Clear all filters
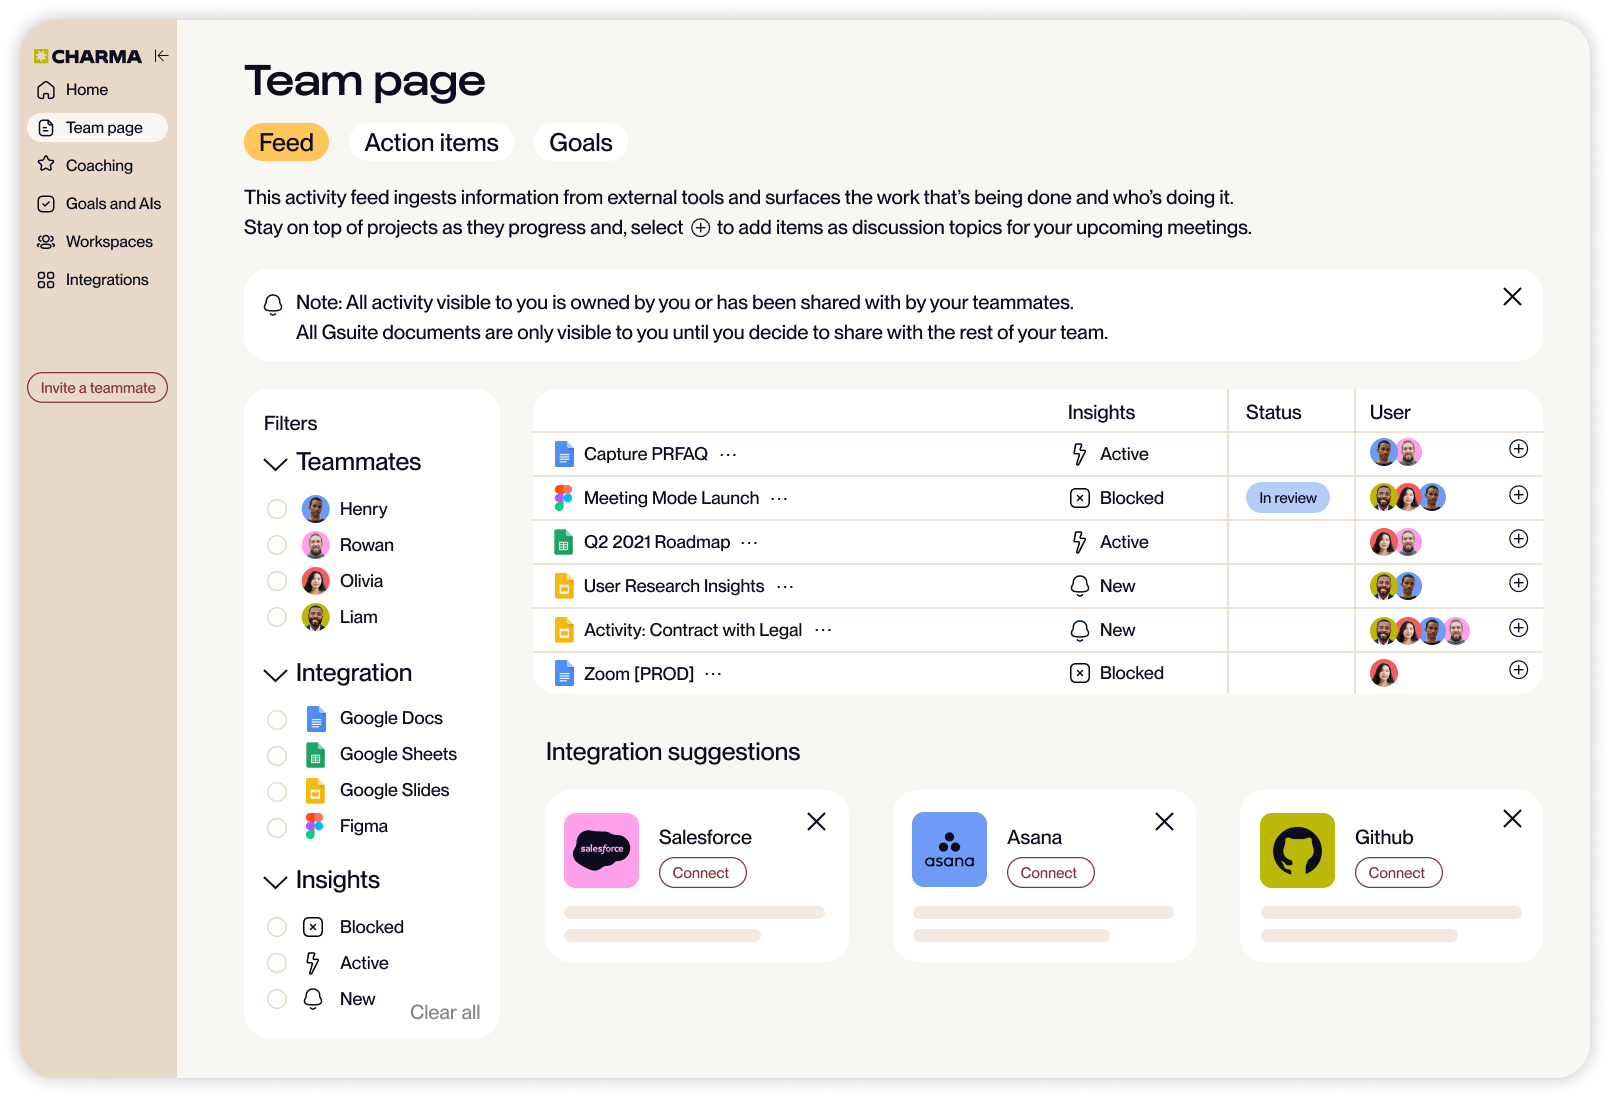The height and width of the screenshot is (1098, 1610). 445,1012
